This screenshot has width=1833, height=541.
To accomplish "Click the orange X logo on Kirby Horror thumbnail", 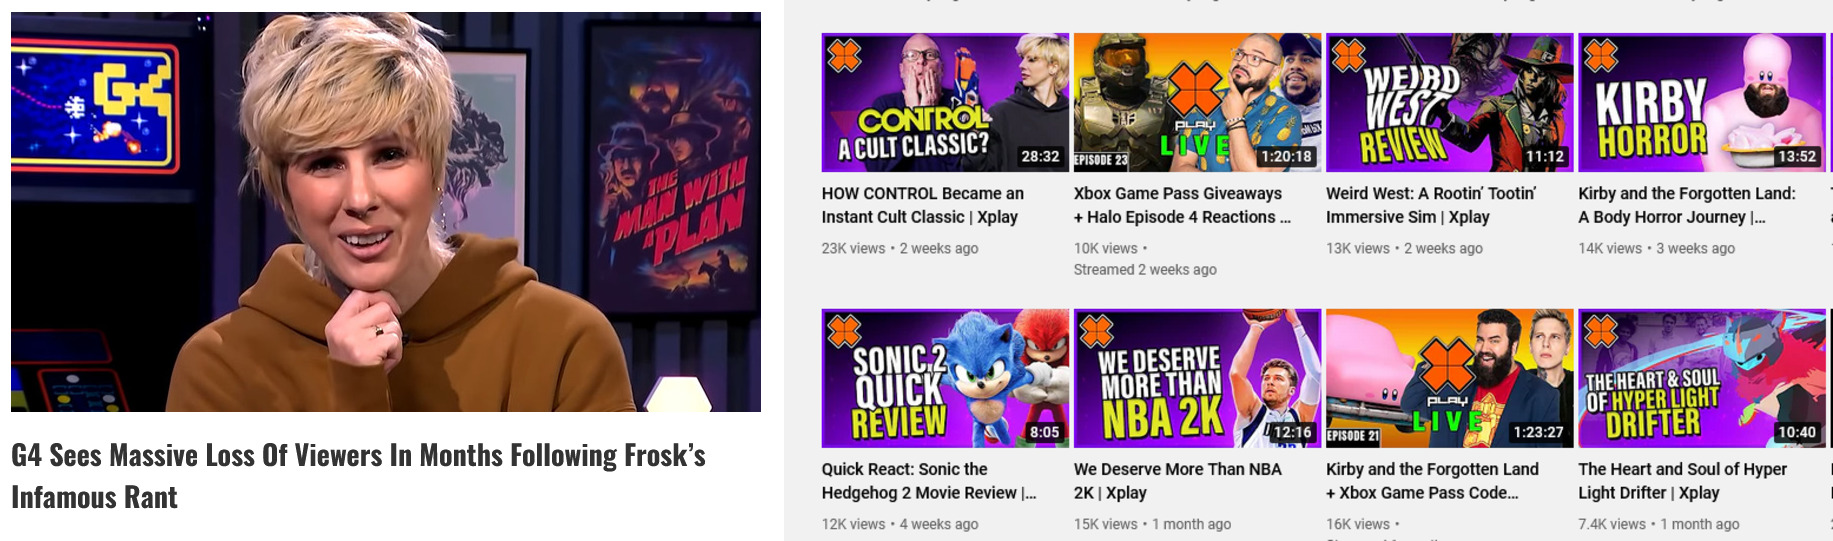I will click(x=1601, y=55).
